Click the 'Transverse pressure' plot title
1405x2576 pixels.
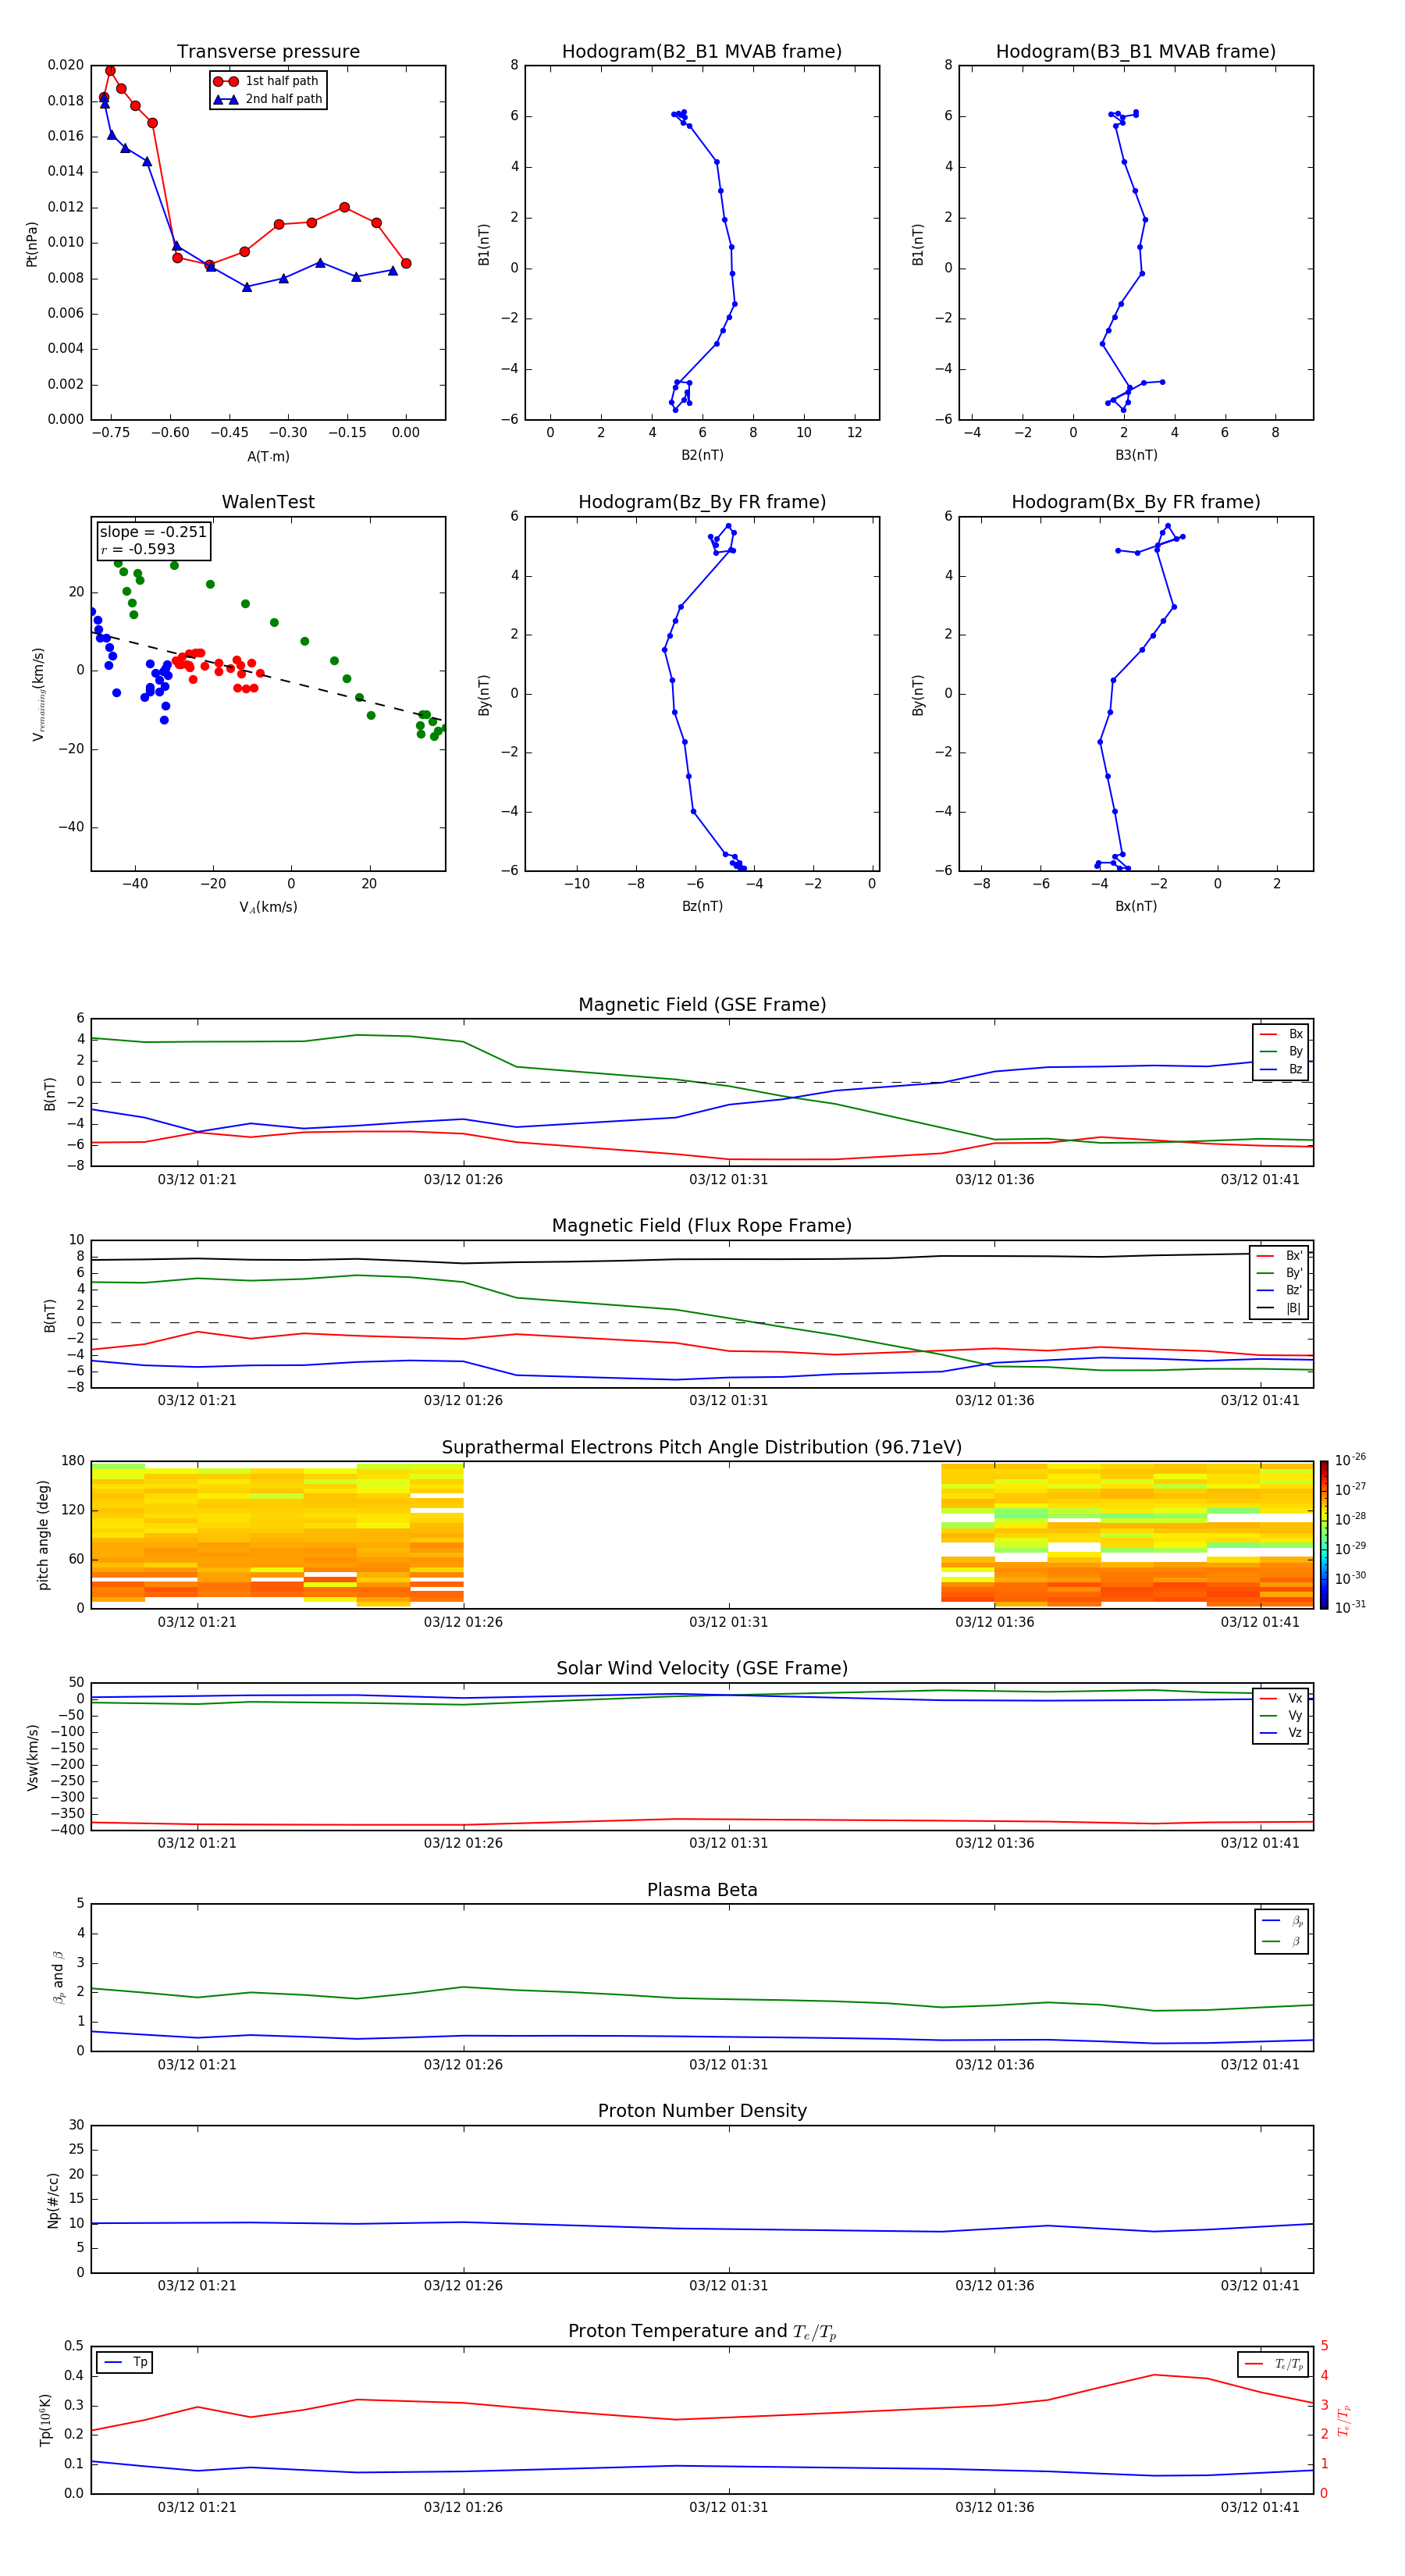(x=268, y=52)
